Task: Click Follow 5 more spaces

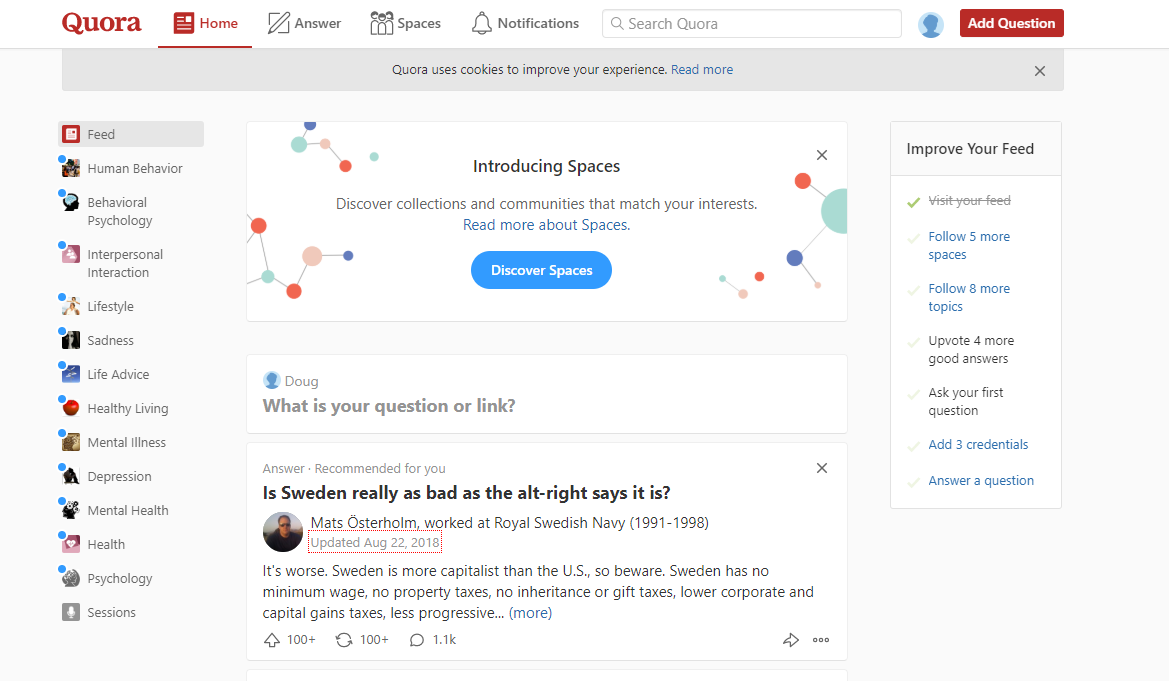Action: 969,245
